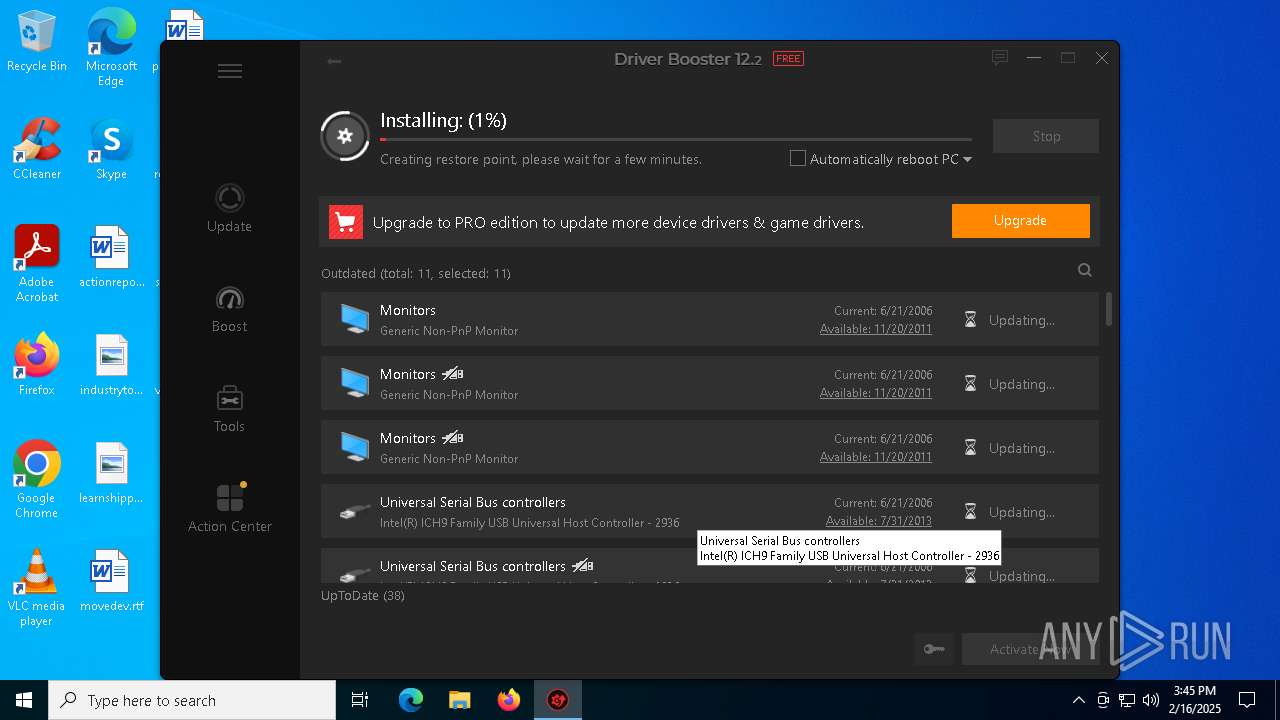Expand the UpToDate (38) section
The width and height of the screenshot is (1280, 720).
pos(363,595)
